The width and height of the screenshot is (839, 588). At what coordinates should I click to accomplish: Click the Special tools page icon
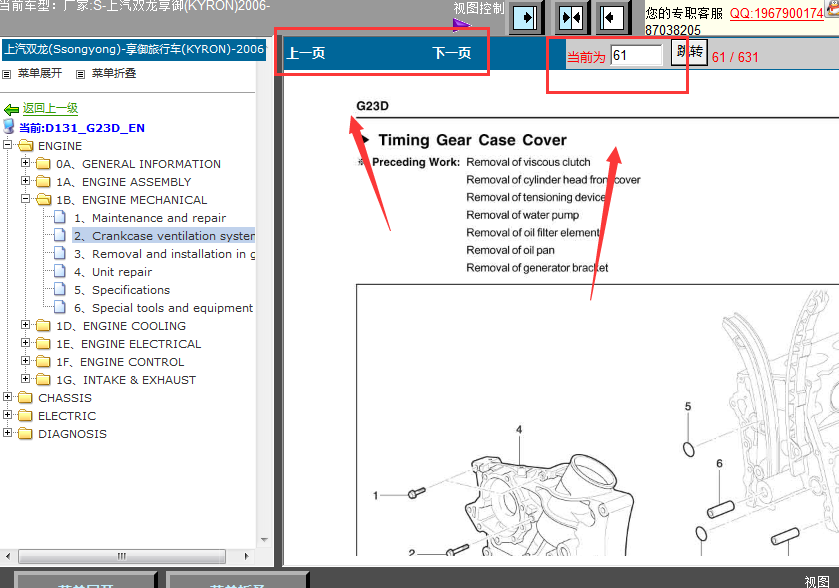pos(60,307)
